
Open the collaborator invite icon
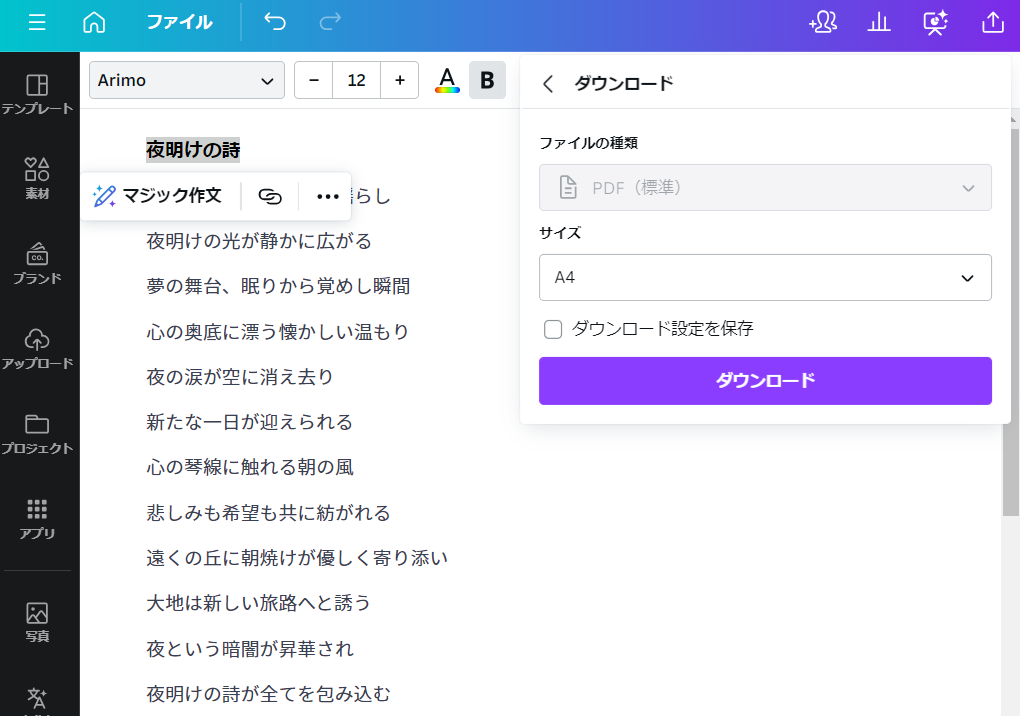pos(823,22)
